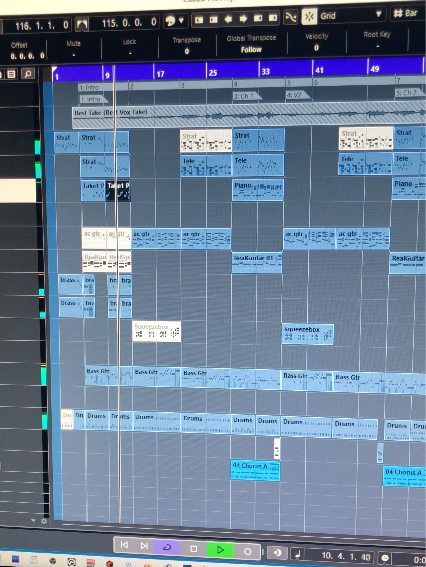Toggle Snap to Zero Crossing icon
Image resolution: width=426 pixels, height=567 pixels.
pyautogui.click(x=290, y=17)
